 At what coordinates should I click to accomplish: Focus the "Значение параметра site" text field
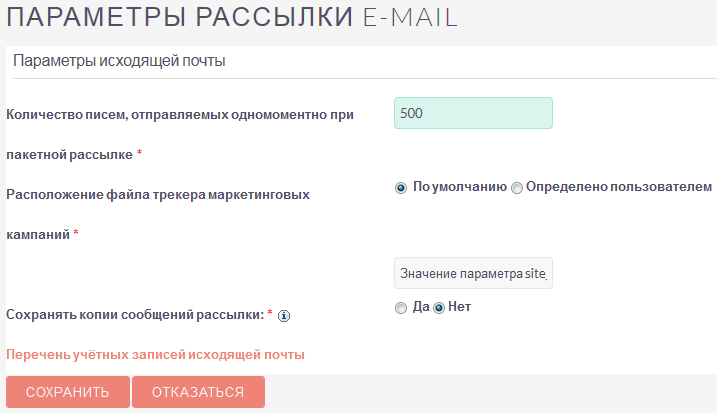[x=473, y=273]
